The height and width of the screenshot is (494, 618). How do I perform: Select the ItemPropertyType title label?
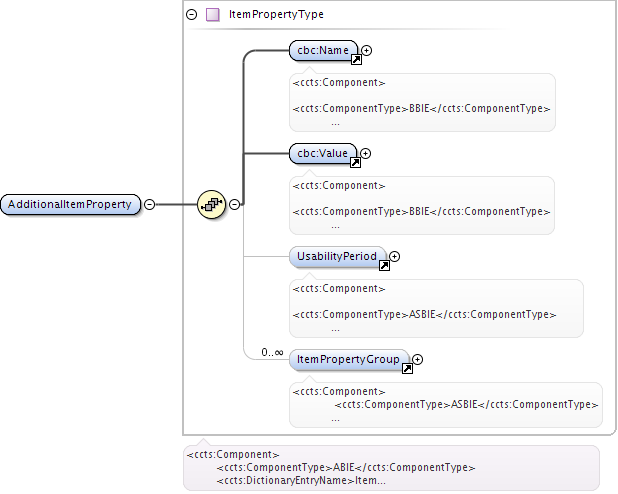coord(276,15)
